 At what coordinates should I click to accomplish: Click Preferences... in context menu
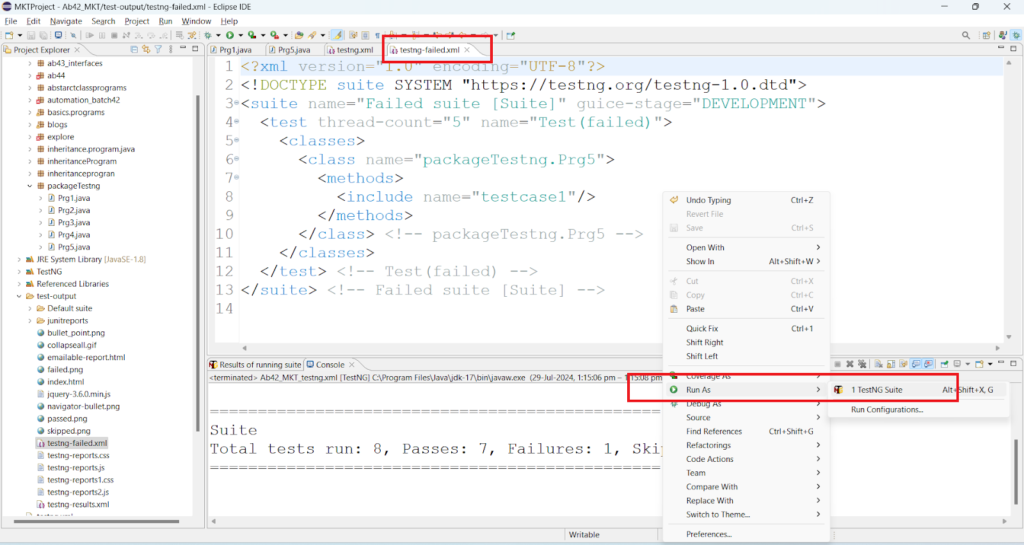pos(745,534)
